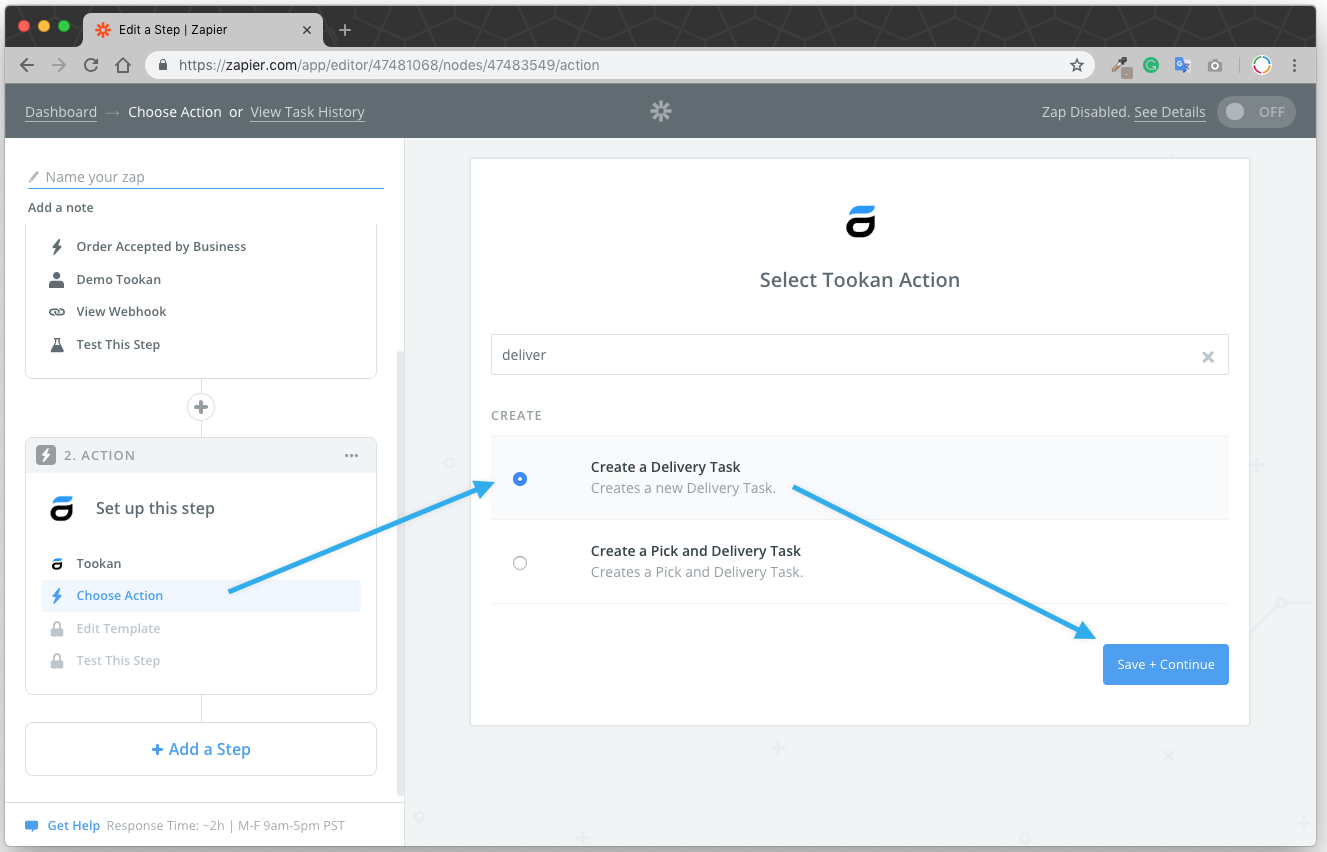
Task: Click the Tookan logo above Select Tookan Action
Action: click(860, 222)
